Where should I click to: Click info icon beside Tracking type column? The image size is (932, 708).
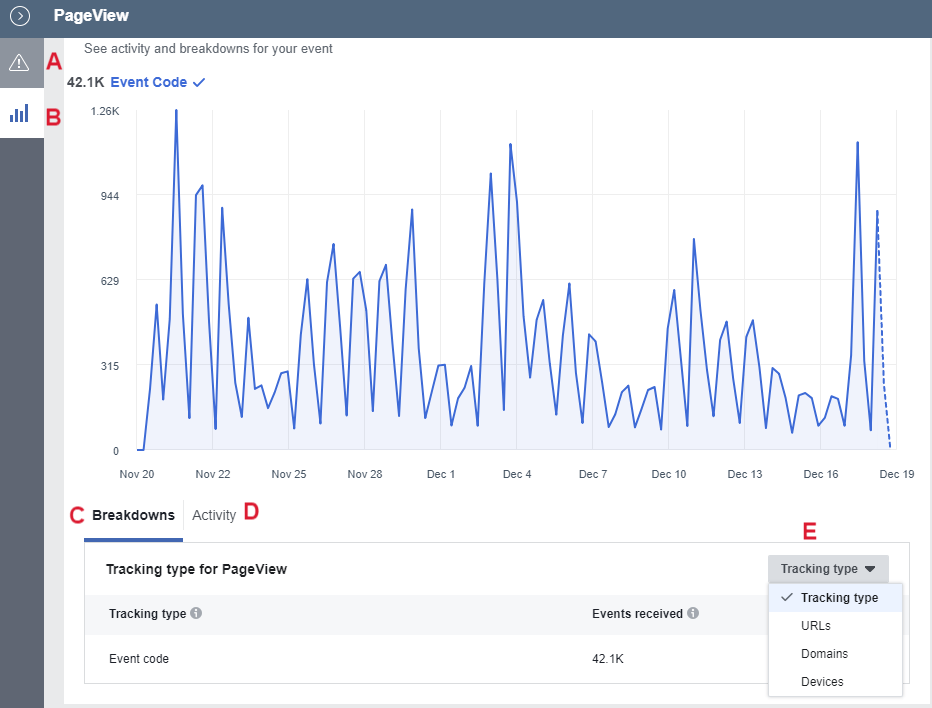196,613
